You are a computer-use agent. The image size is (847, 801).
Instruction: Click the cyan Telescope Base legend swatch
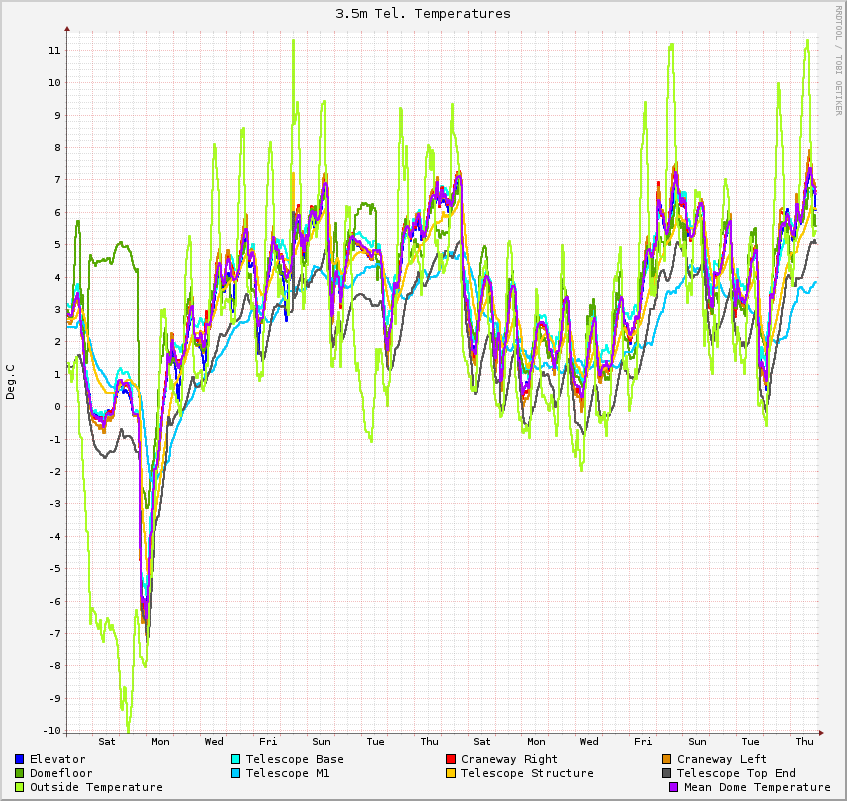[x=236, y=759]
